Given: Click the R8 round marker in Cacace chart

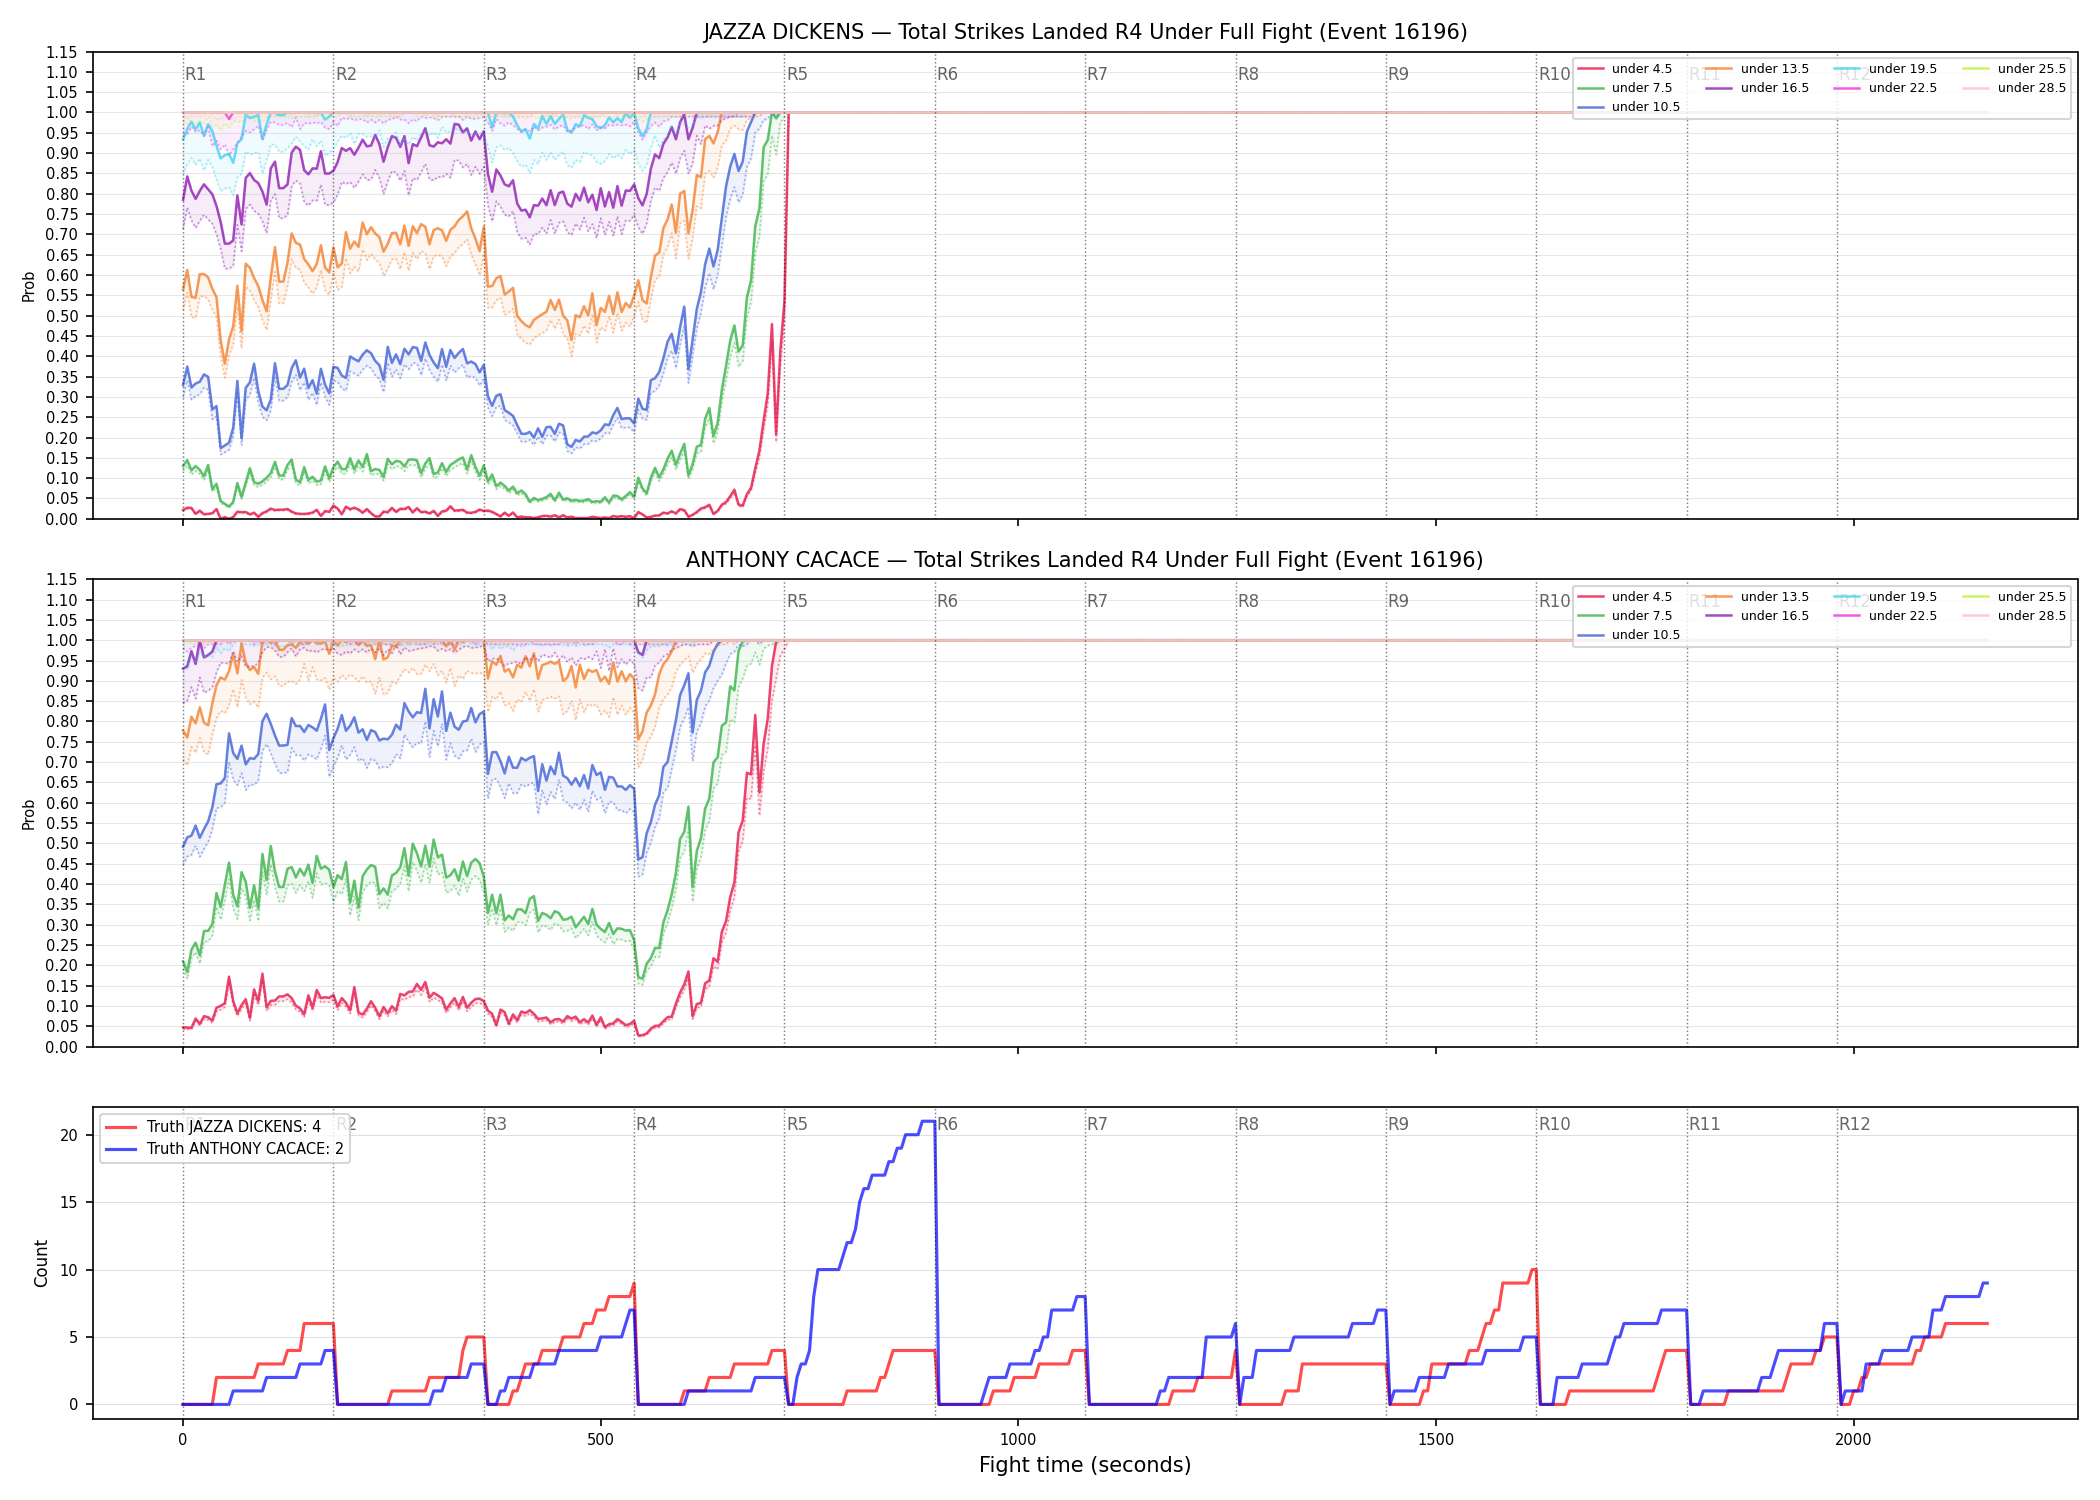Looking at the screenshot, I should click(1248, 601).
